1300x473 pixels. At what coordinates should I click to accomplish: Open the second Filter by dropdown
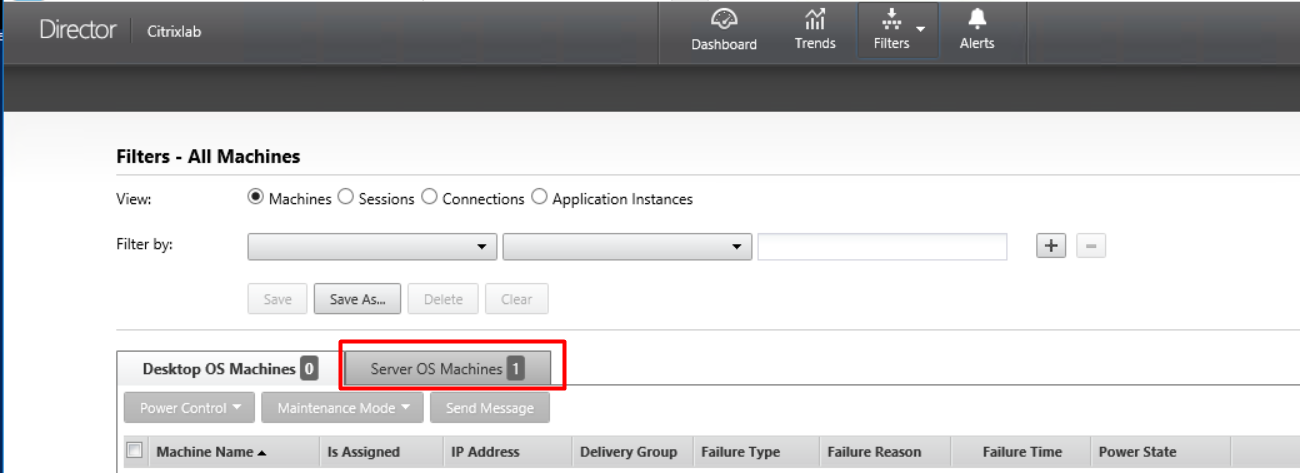tap(627, 247)
